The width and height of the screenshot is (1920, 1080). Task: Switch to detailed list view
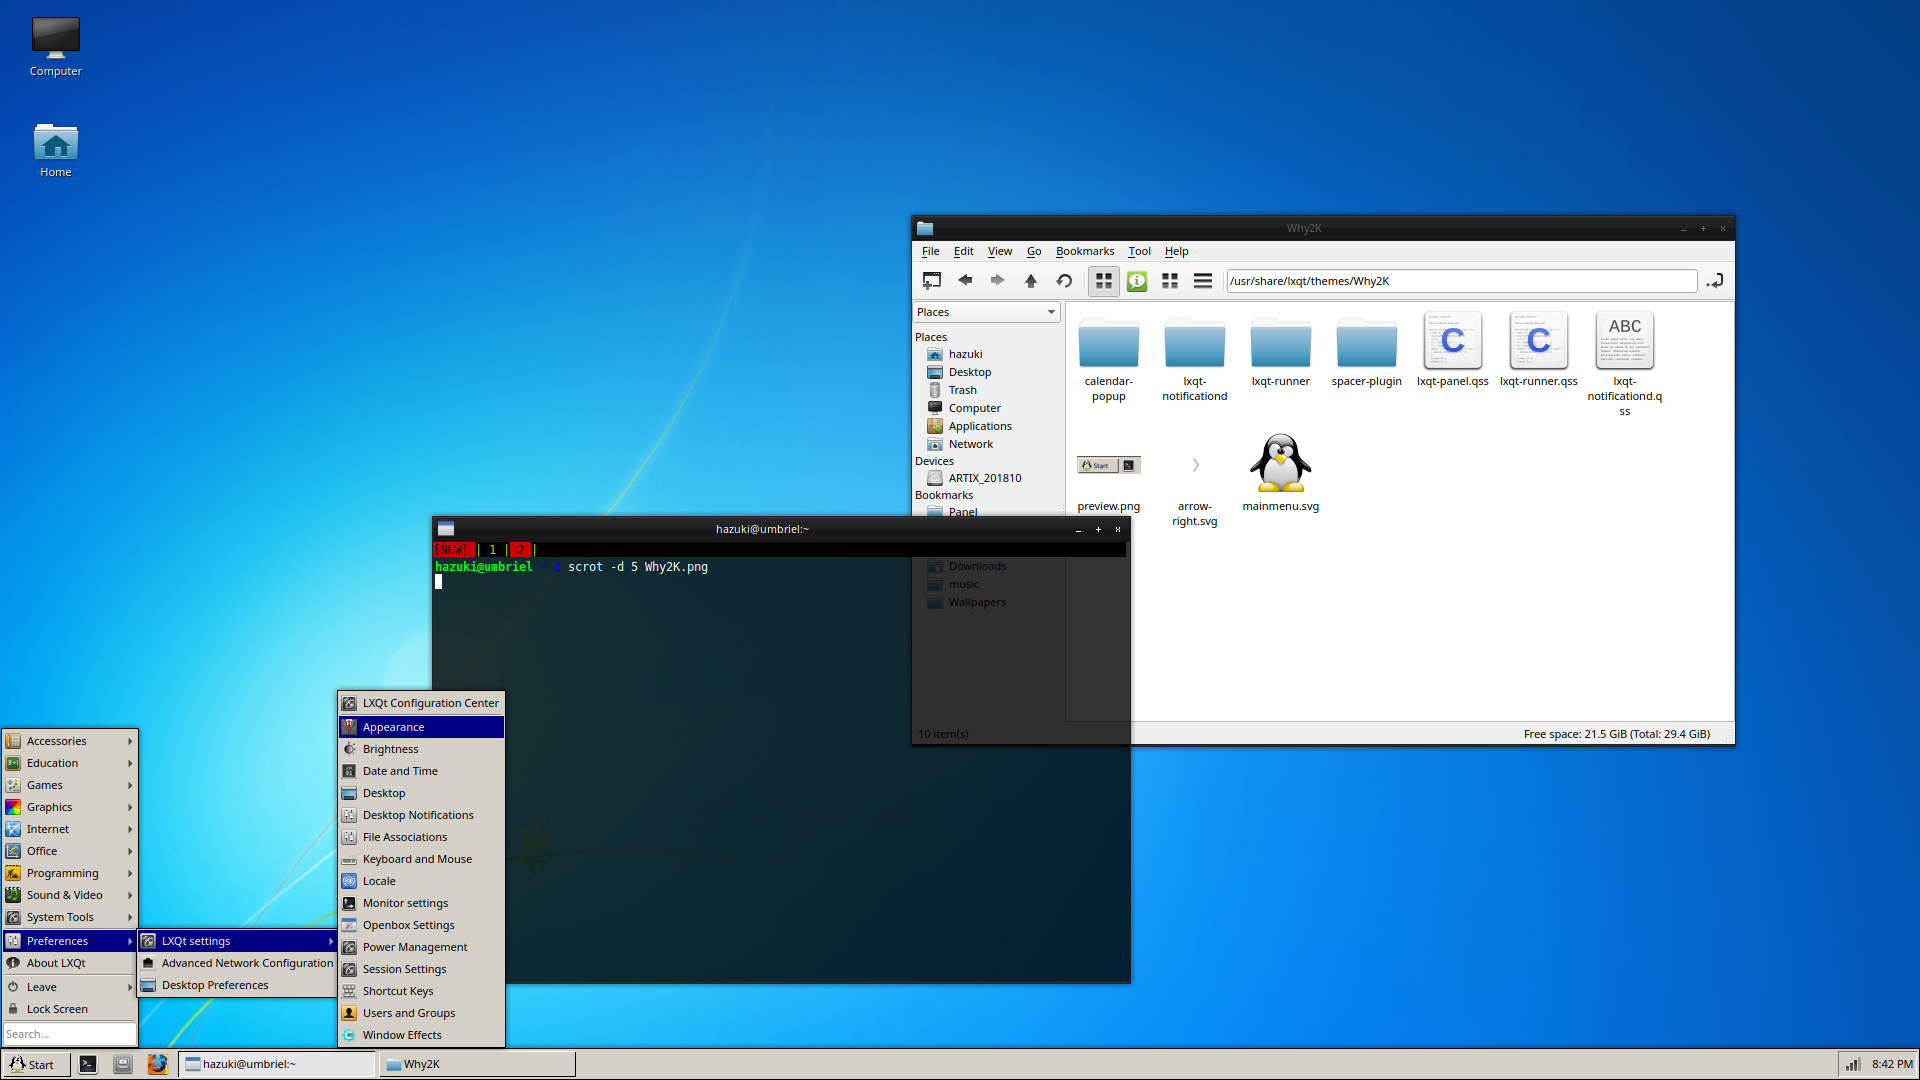1203,281
